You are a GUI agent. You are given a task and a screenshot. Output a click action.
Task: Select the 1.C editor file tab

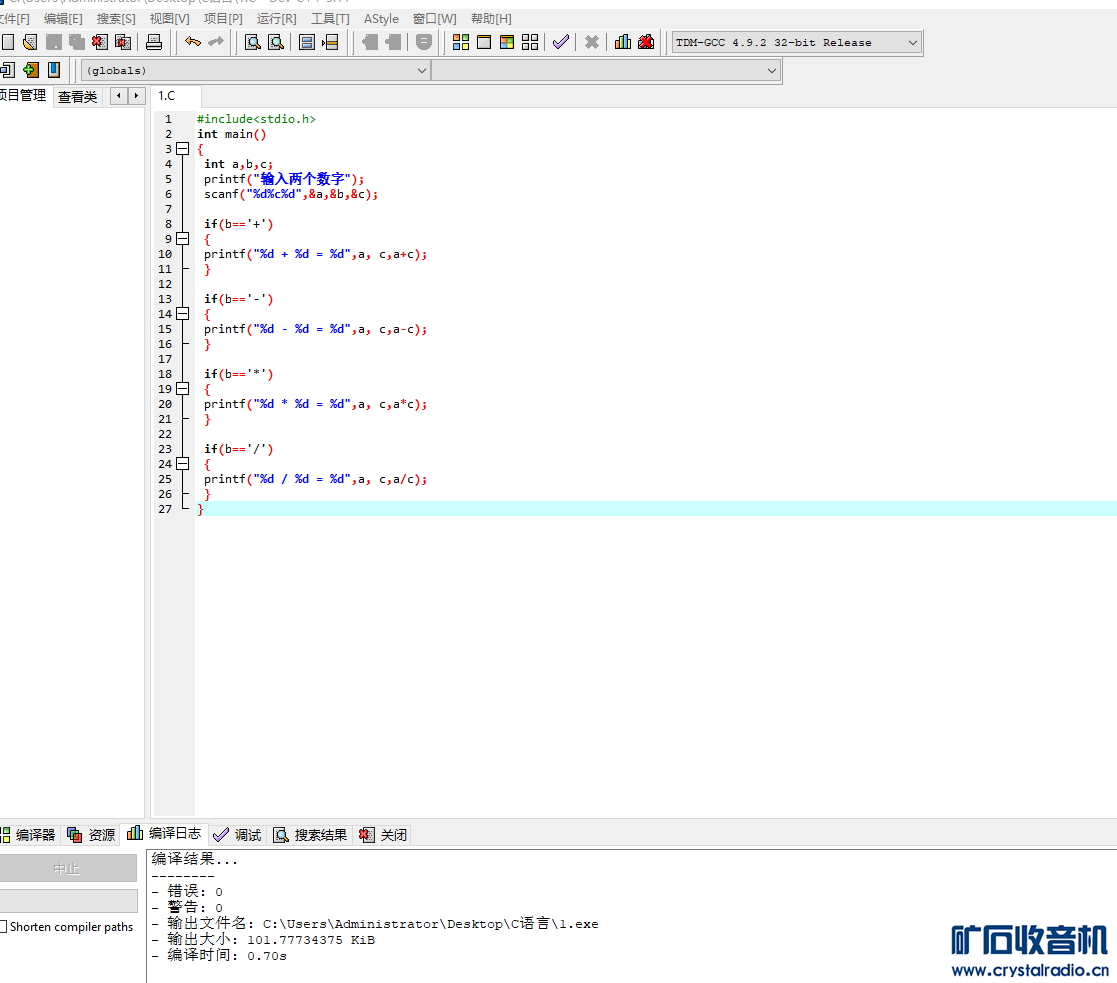coord(167,96)
